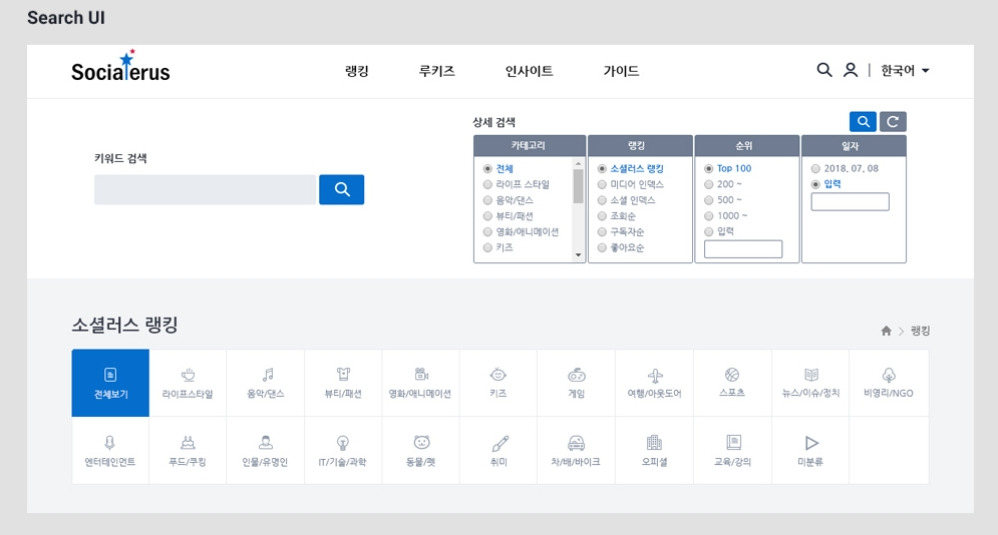This screenshot has height=535, width=998.
Task: Click the 카테고리 list scrollbar down arrow
Action: (578, 255)
